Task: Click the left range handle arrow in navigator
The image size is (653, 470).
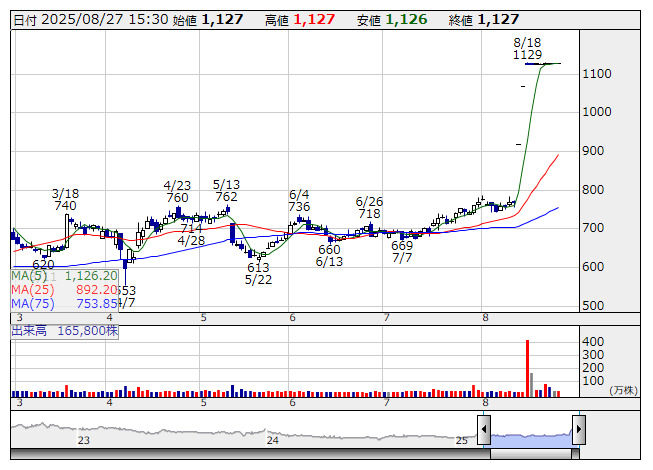Action: coord(484,430)
